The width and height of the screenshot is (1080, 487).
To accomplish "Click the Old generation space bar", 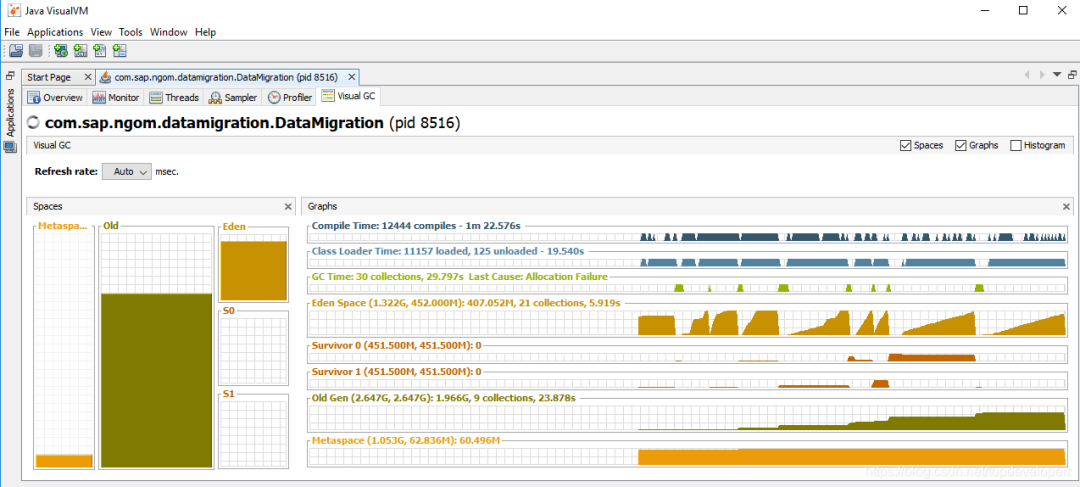I will coord(156,380).
